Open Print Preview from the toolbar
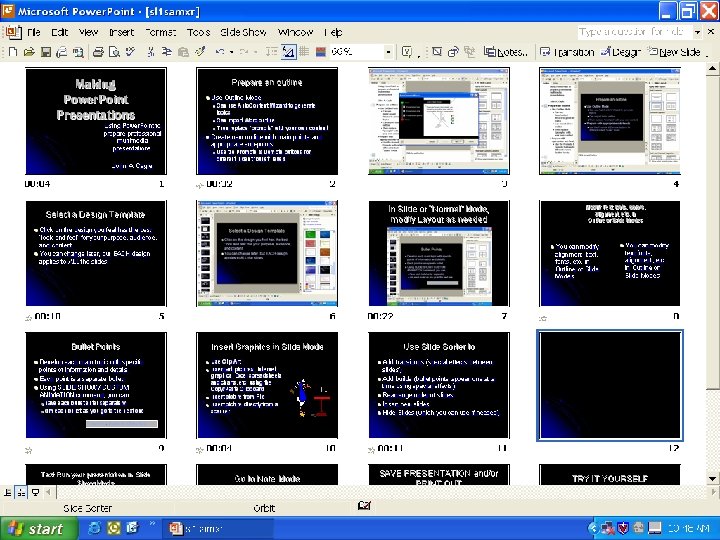The image size is (720, 540). click(114, 52)
